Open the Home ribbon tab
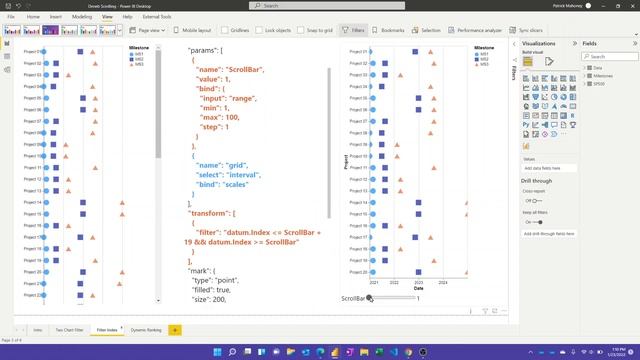Image resolution: width=640 pixels, height=360 pixels. 33,17
